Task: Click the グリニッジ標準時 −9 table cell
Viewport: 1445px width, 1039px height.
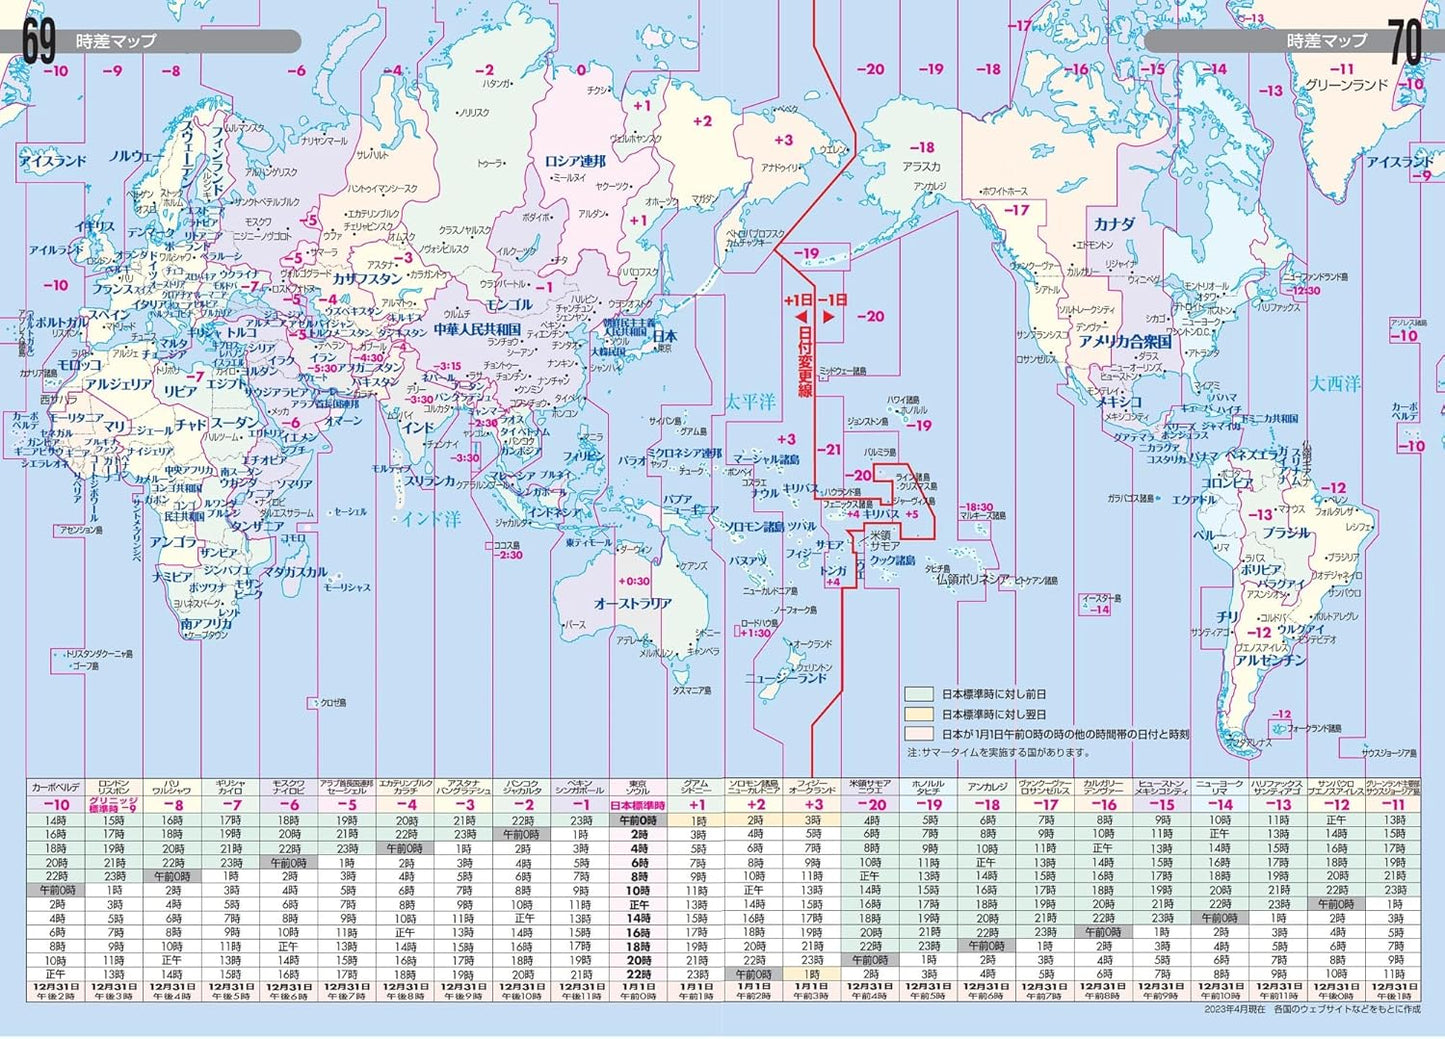Action: click(114, 805)
